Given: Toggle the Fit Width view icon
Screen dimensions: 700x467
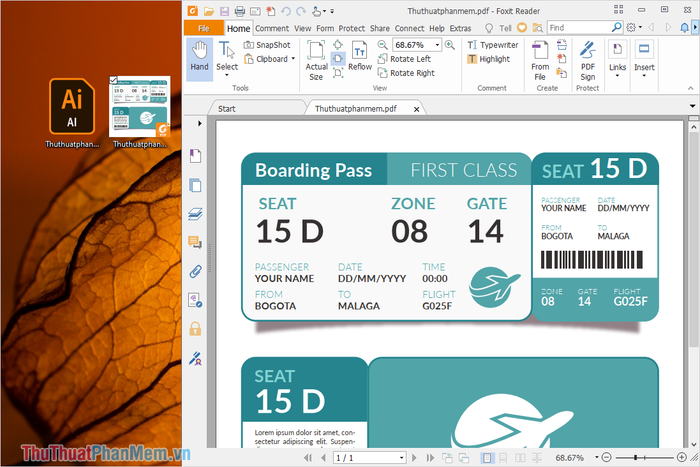Looking at the screenshot, I should tap(338, 58).
